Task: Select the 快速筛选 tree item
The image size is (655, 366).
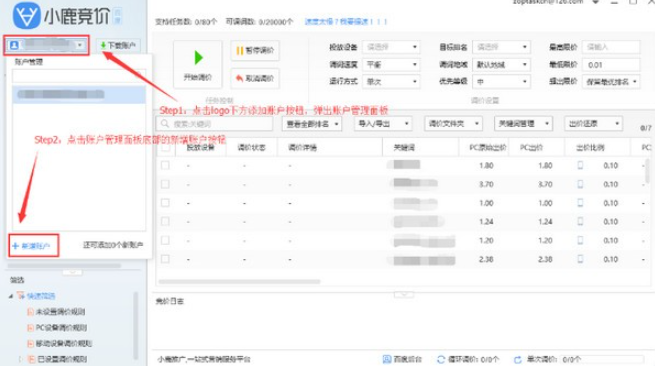Action: (41, 296)
